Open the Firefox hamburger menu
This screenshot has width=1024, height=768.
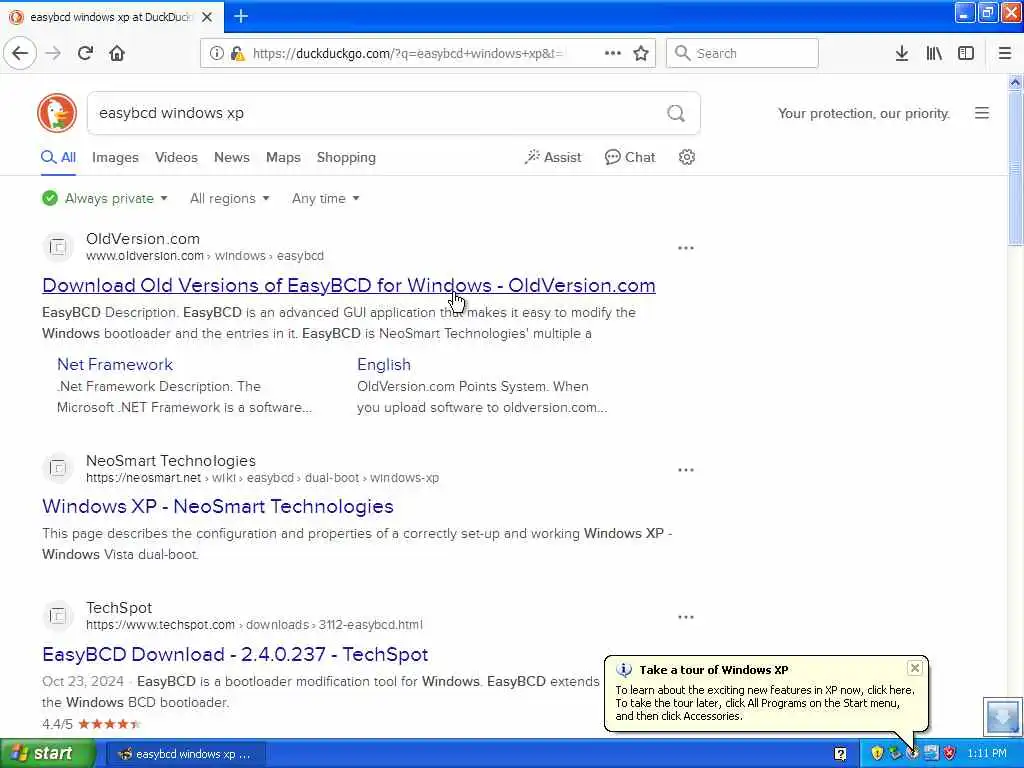pos(1005,53)
